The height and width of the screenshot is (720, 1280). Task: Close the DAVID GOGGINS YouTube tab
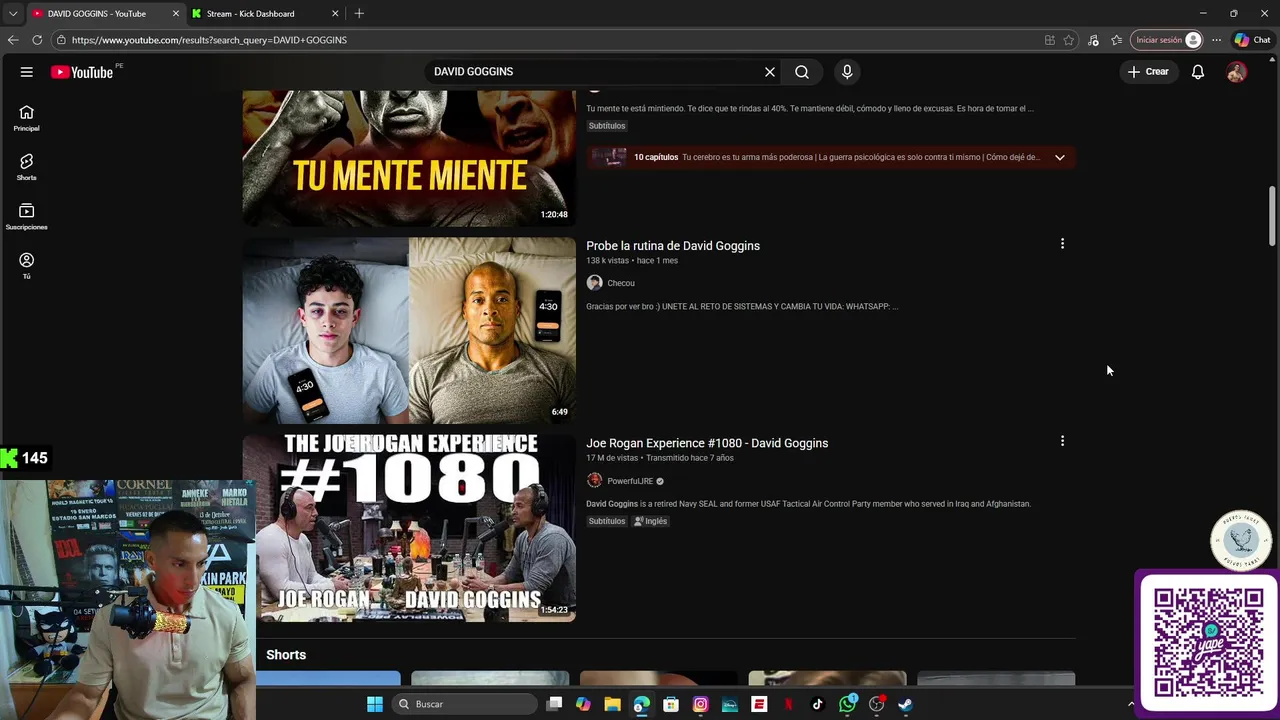[x=176, y=14]
